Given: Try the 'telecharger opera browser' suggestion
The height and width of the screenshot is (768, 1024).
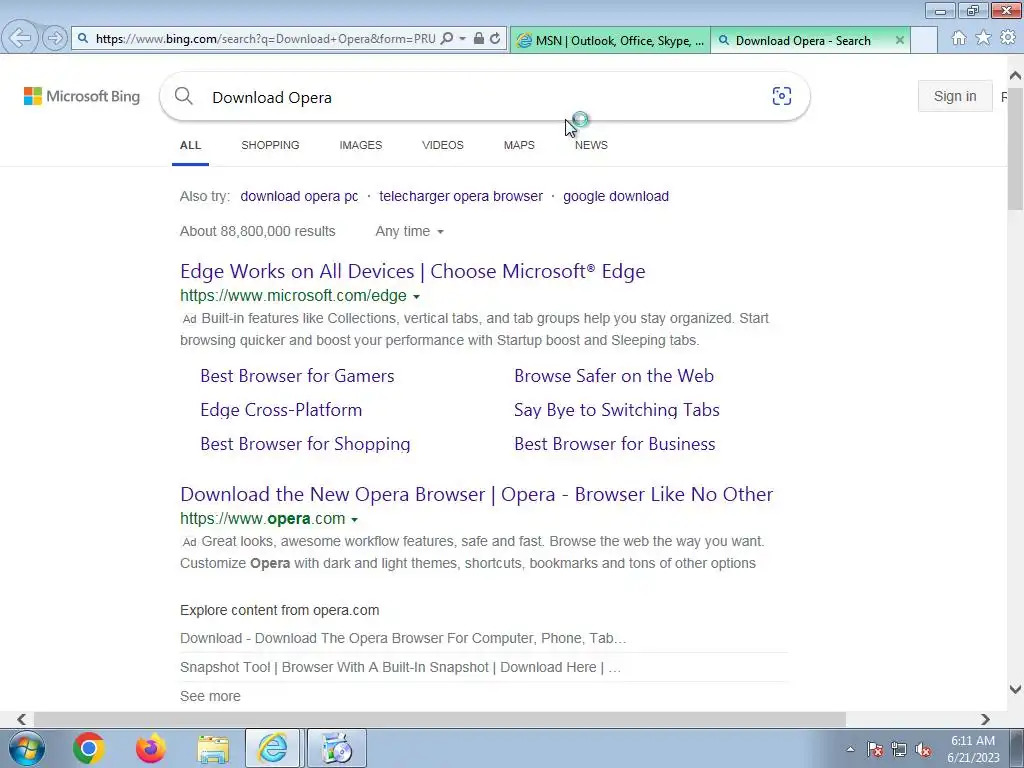Looking at the screenshot, I should [x=461, y=196].
